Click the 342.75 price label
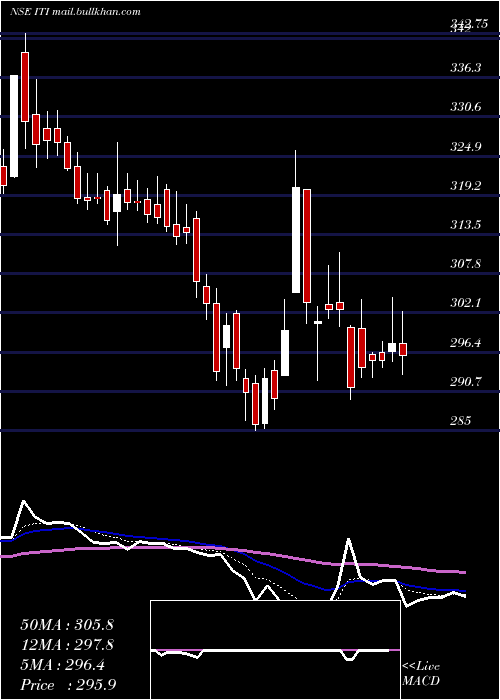 (x=468, y=25)
